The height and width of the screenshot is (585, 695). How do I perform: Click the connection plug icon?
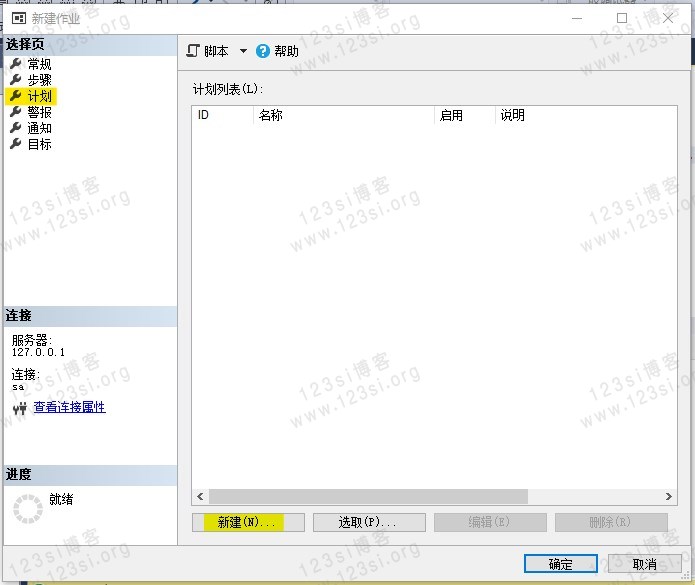pyautogui.click(x=20, y=408)
